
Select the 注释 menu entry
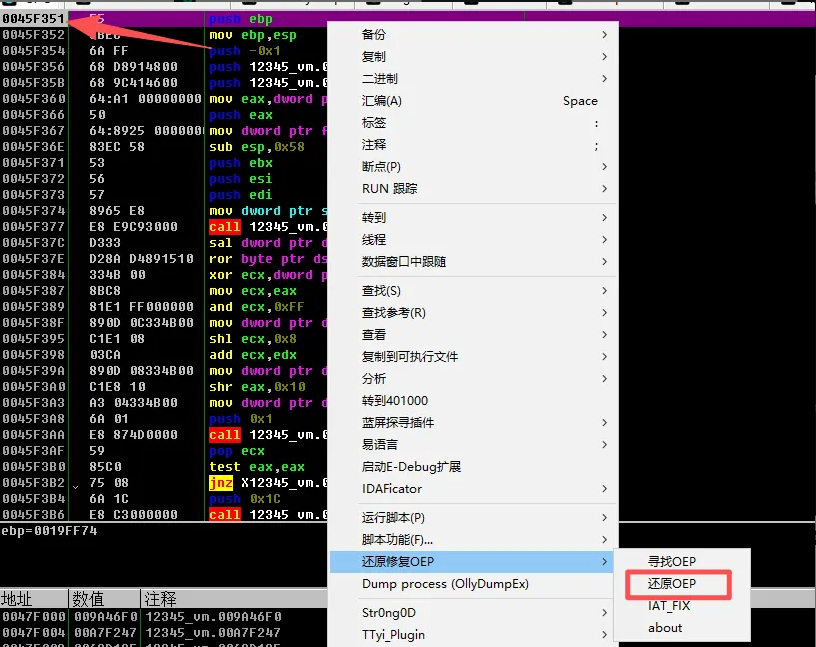(473, 145)
